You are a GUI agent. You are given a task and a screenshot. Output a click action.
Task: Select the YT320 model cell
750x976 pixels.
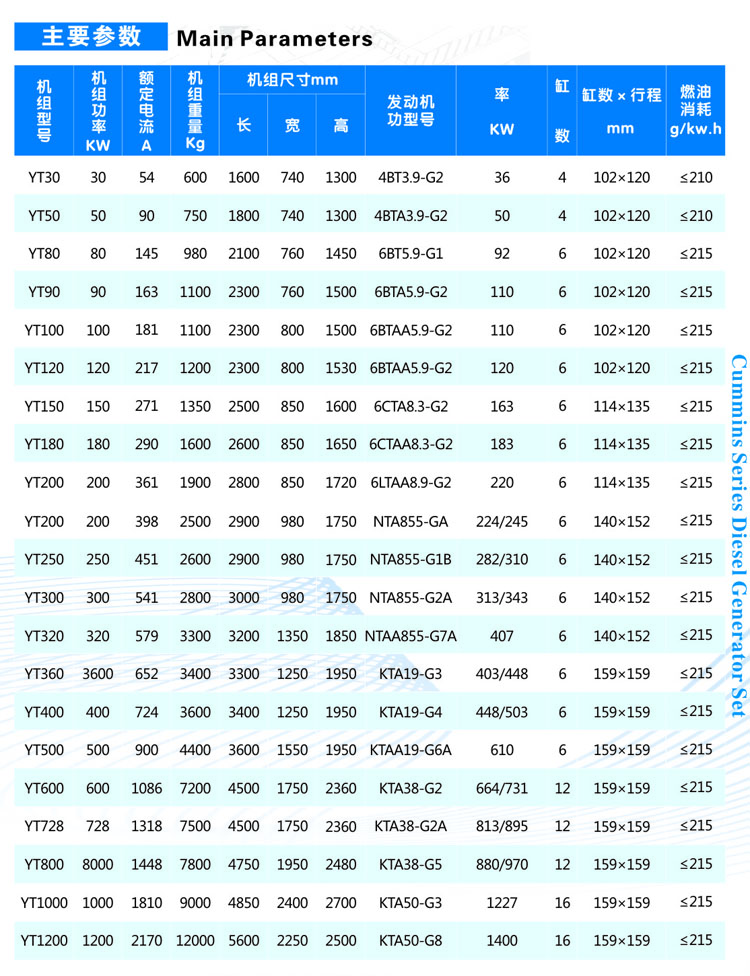pyautogui.click(x=44, y=636)
